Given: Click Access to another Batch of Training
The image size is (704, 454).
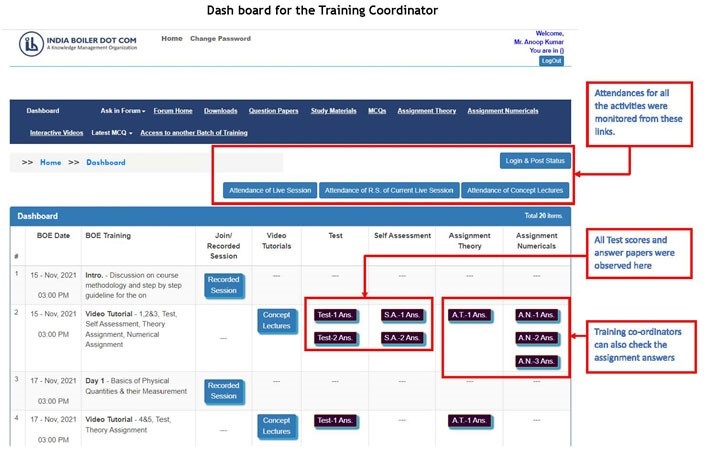Looking at the screenshot, I should click(193, 132).
